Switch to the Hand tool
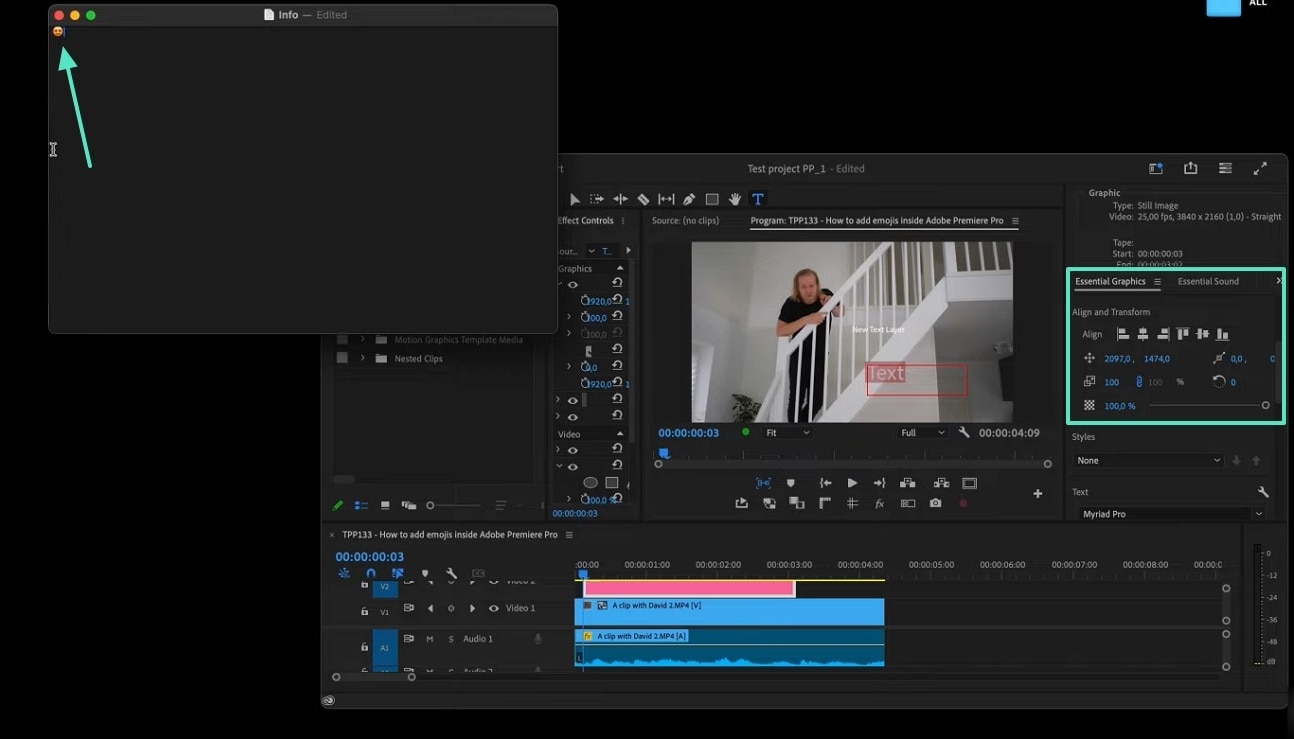Viewport: 1294px width, 739px height. point(735,200)
